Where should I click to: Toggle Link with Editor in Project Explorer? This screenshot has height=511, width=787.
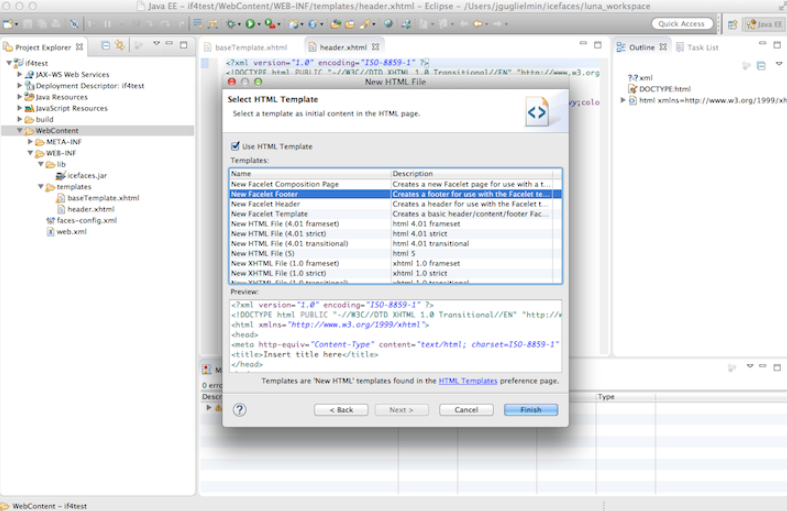[120, 46]
